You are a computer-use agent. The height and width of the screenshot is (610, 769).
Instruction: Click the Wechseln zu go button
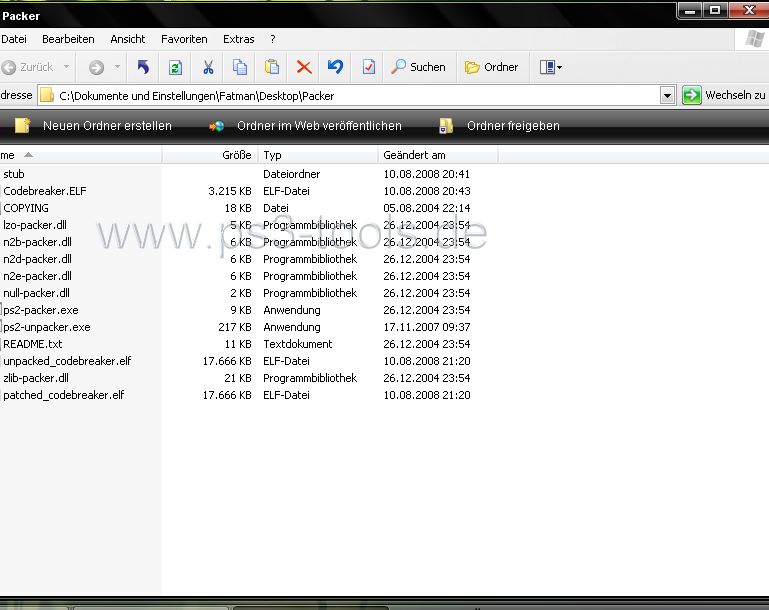[x=724, y=95]
